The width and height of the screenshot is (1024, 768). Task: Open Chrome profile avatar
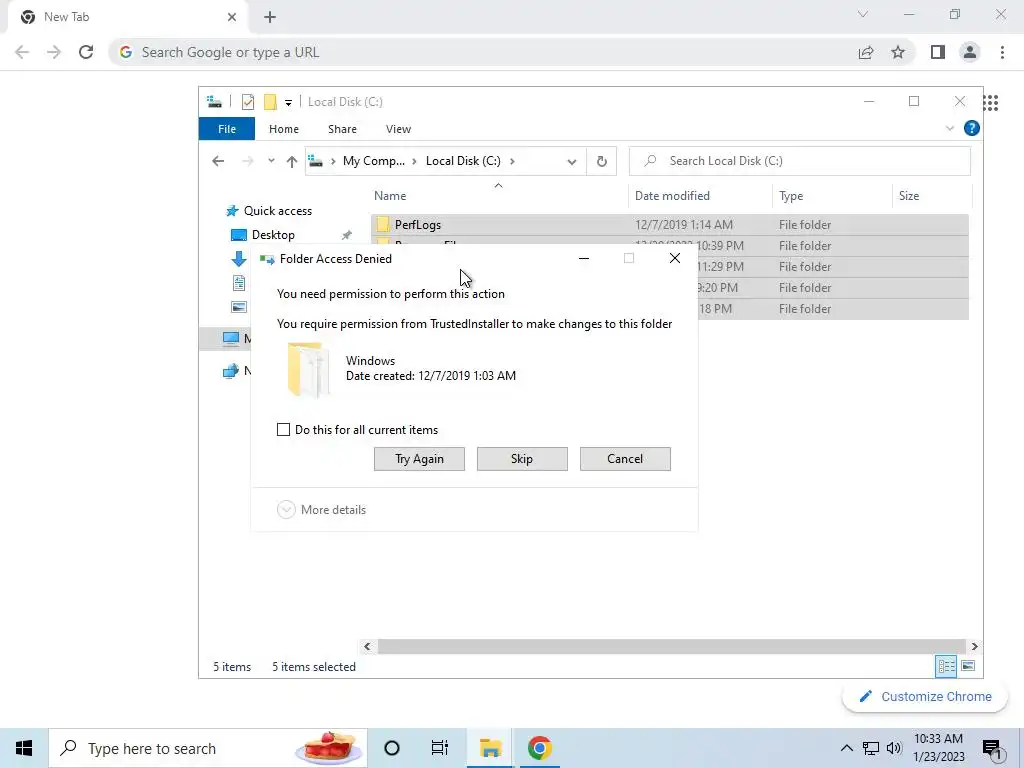click(x=970, y=52)
